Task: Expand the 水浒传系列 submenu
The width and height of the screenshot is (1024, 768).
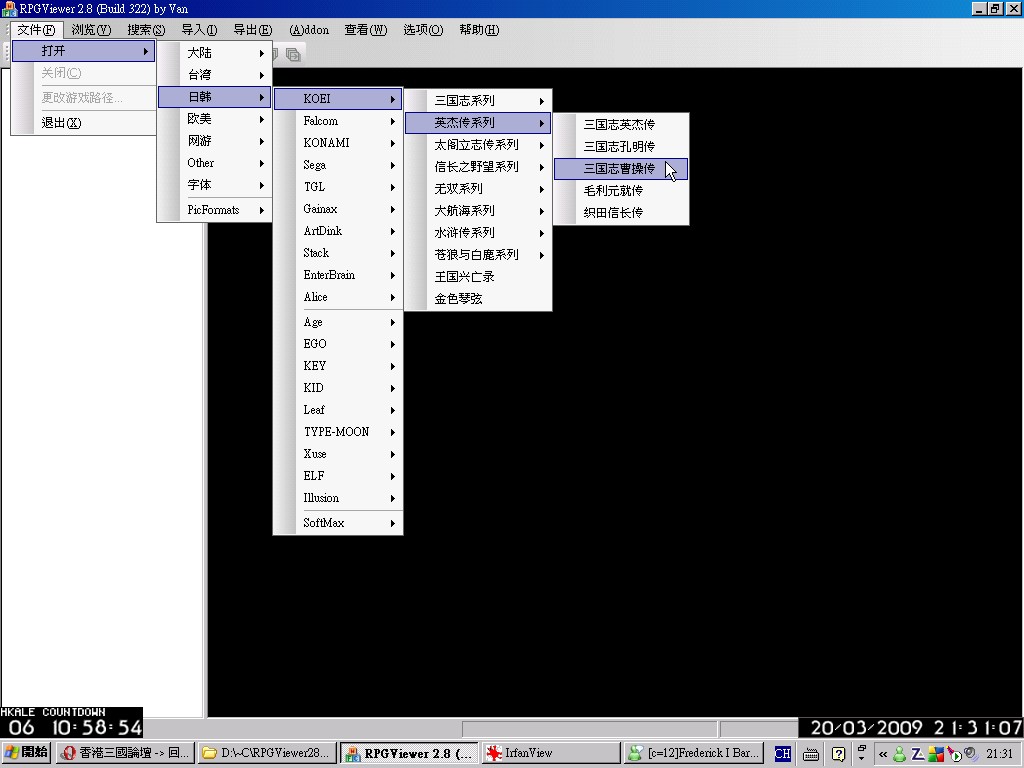Action: (478, 233)
